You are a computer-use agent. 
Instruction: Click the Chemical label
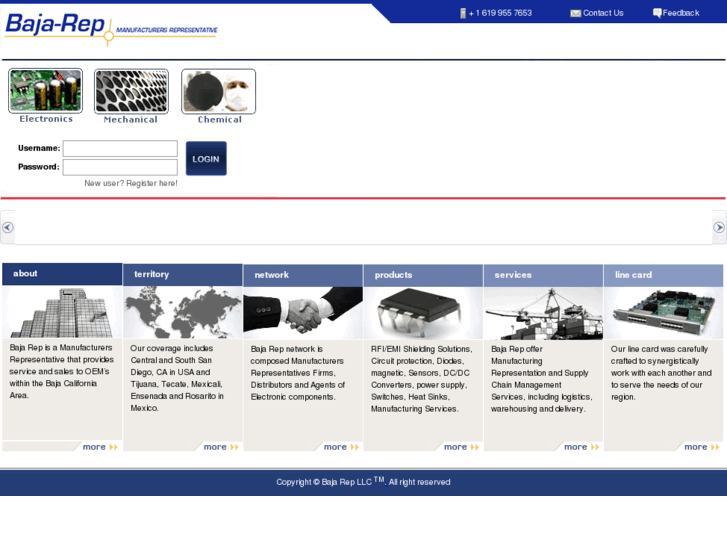(219, 120)
